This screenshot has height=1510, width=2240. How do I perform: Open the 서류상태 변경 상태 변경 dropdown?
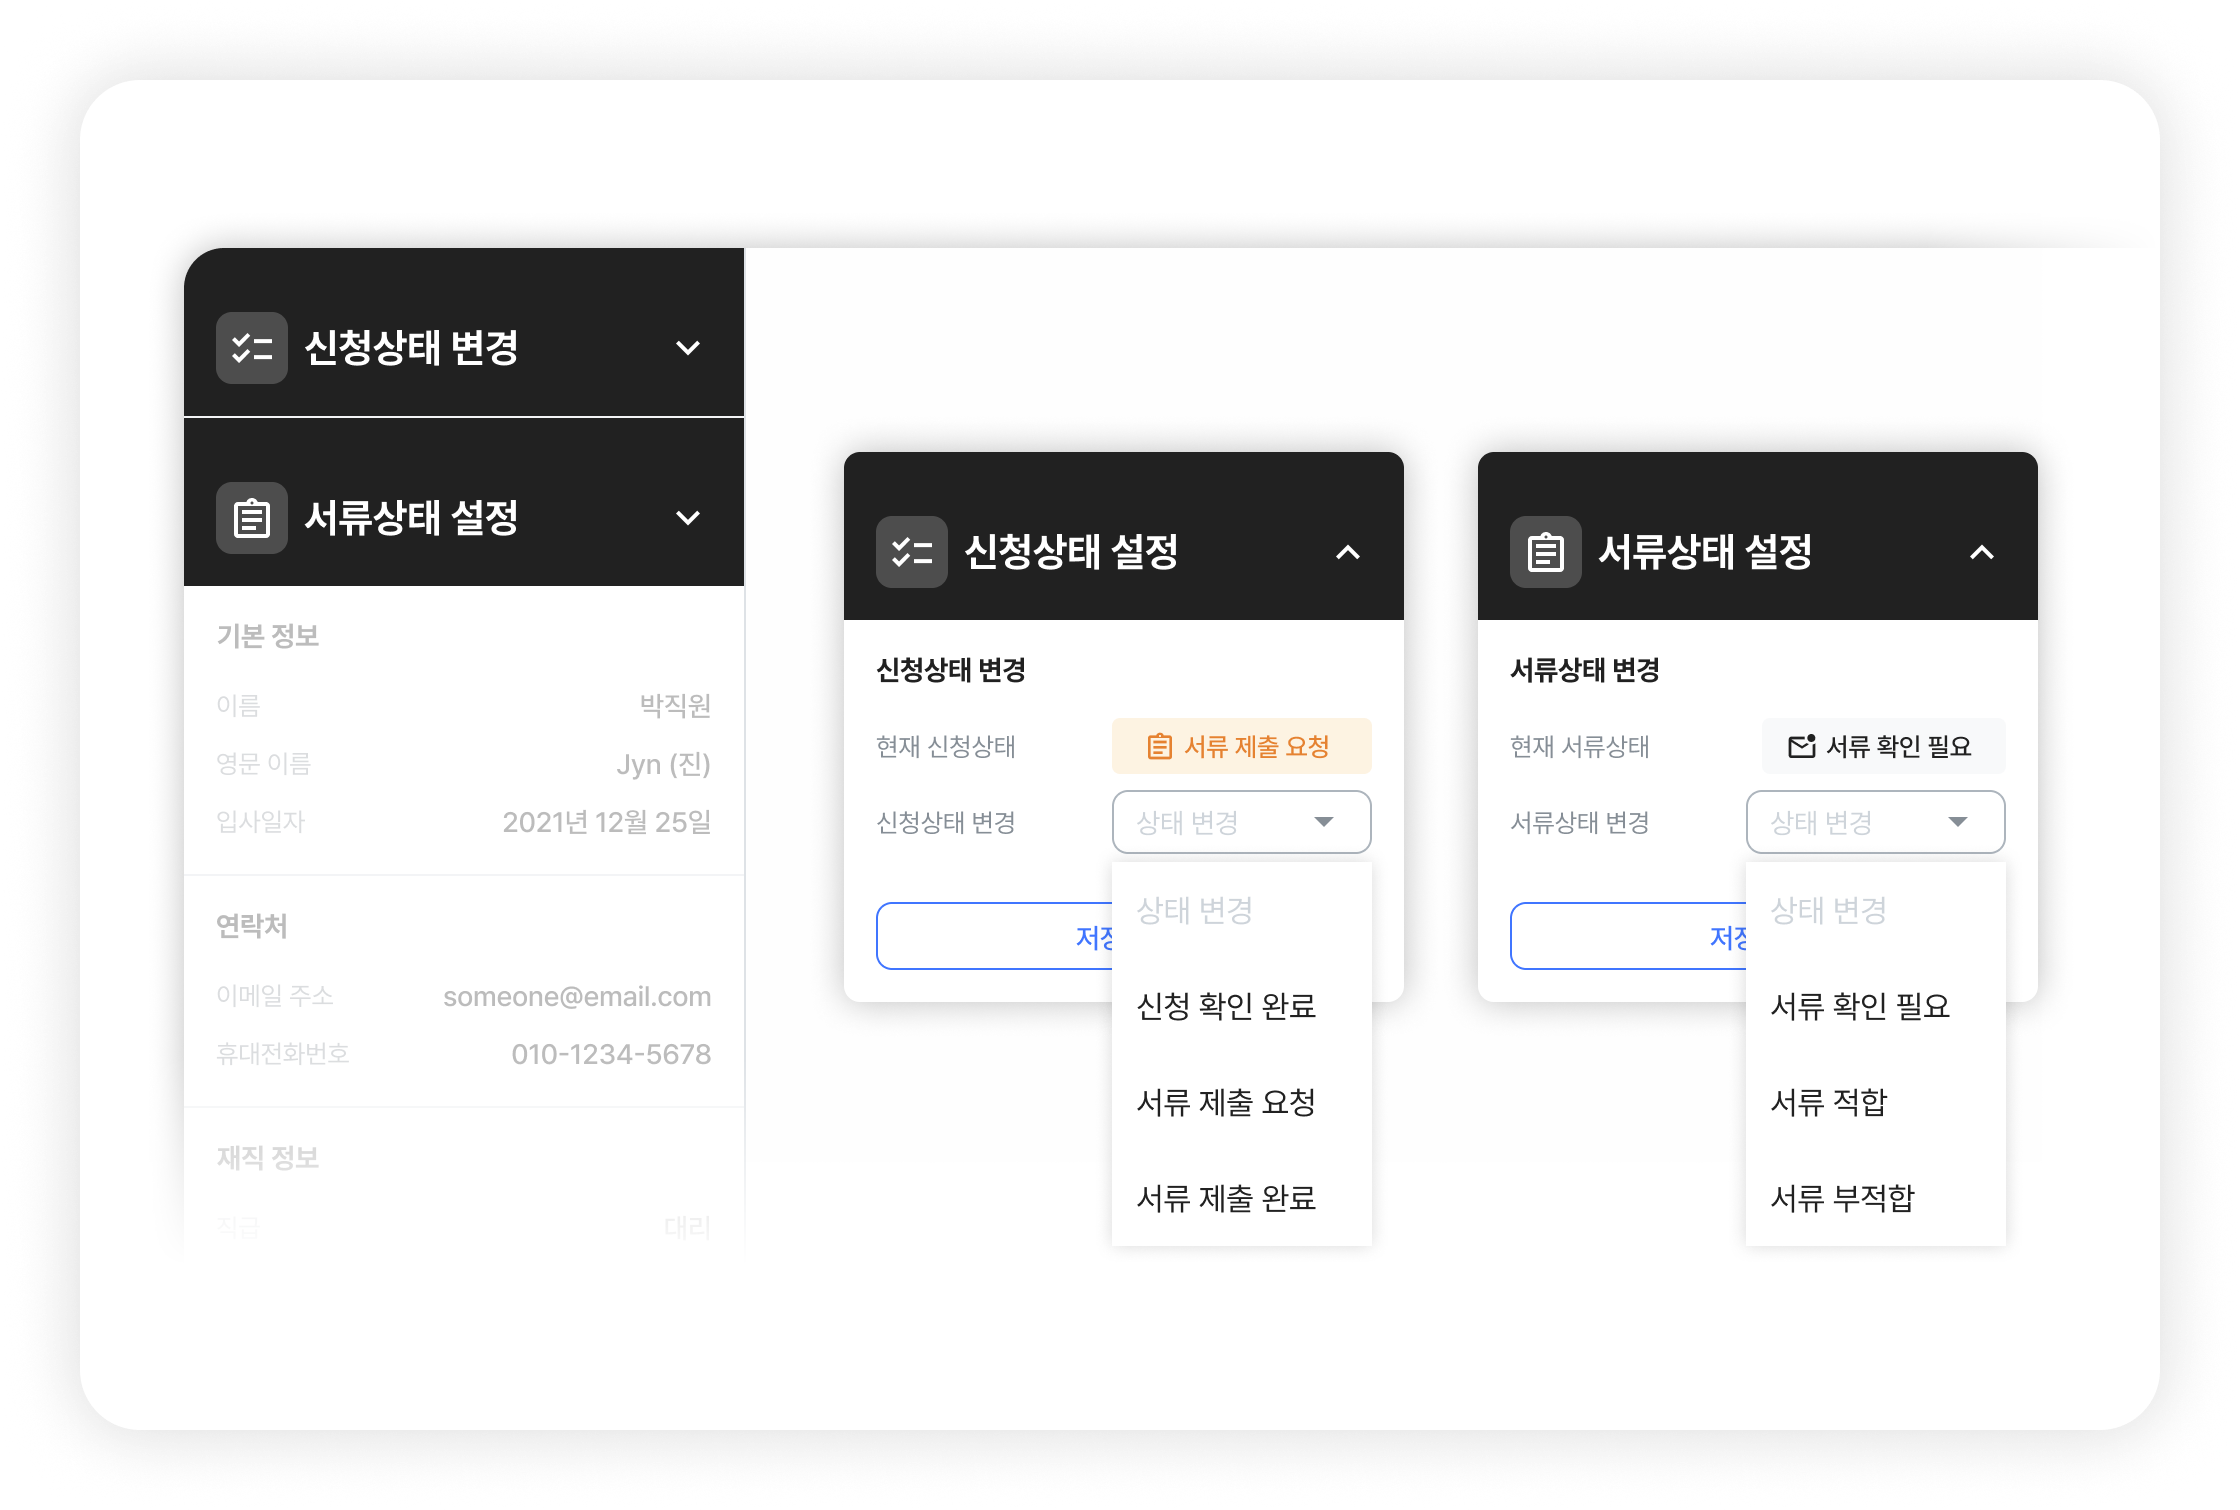coord(1875,822)
